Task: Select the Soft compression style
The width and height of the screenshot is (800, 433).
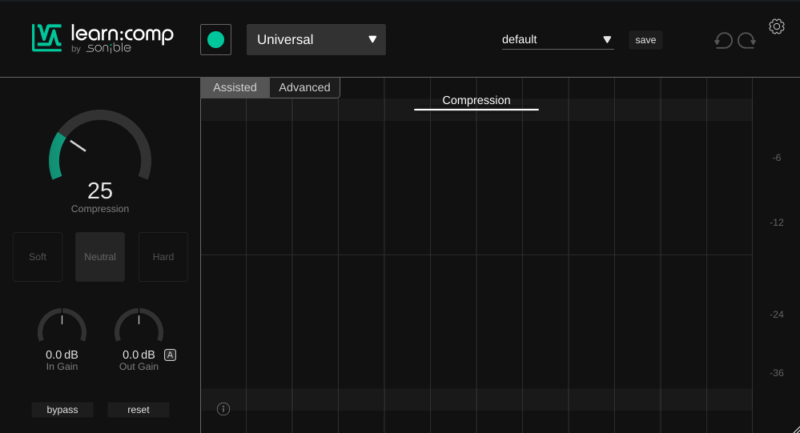Action: [37, 257]
